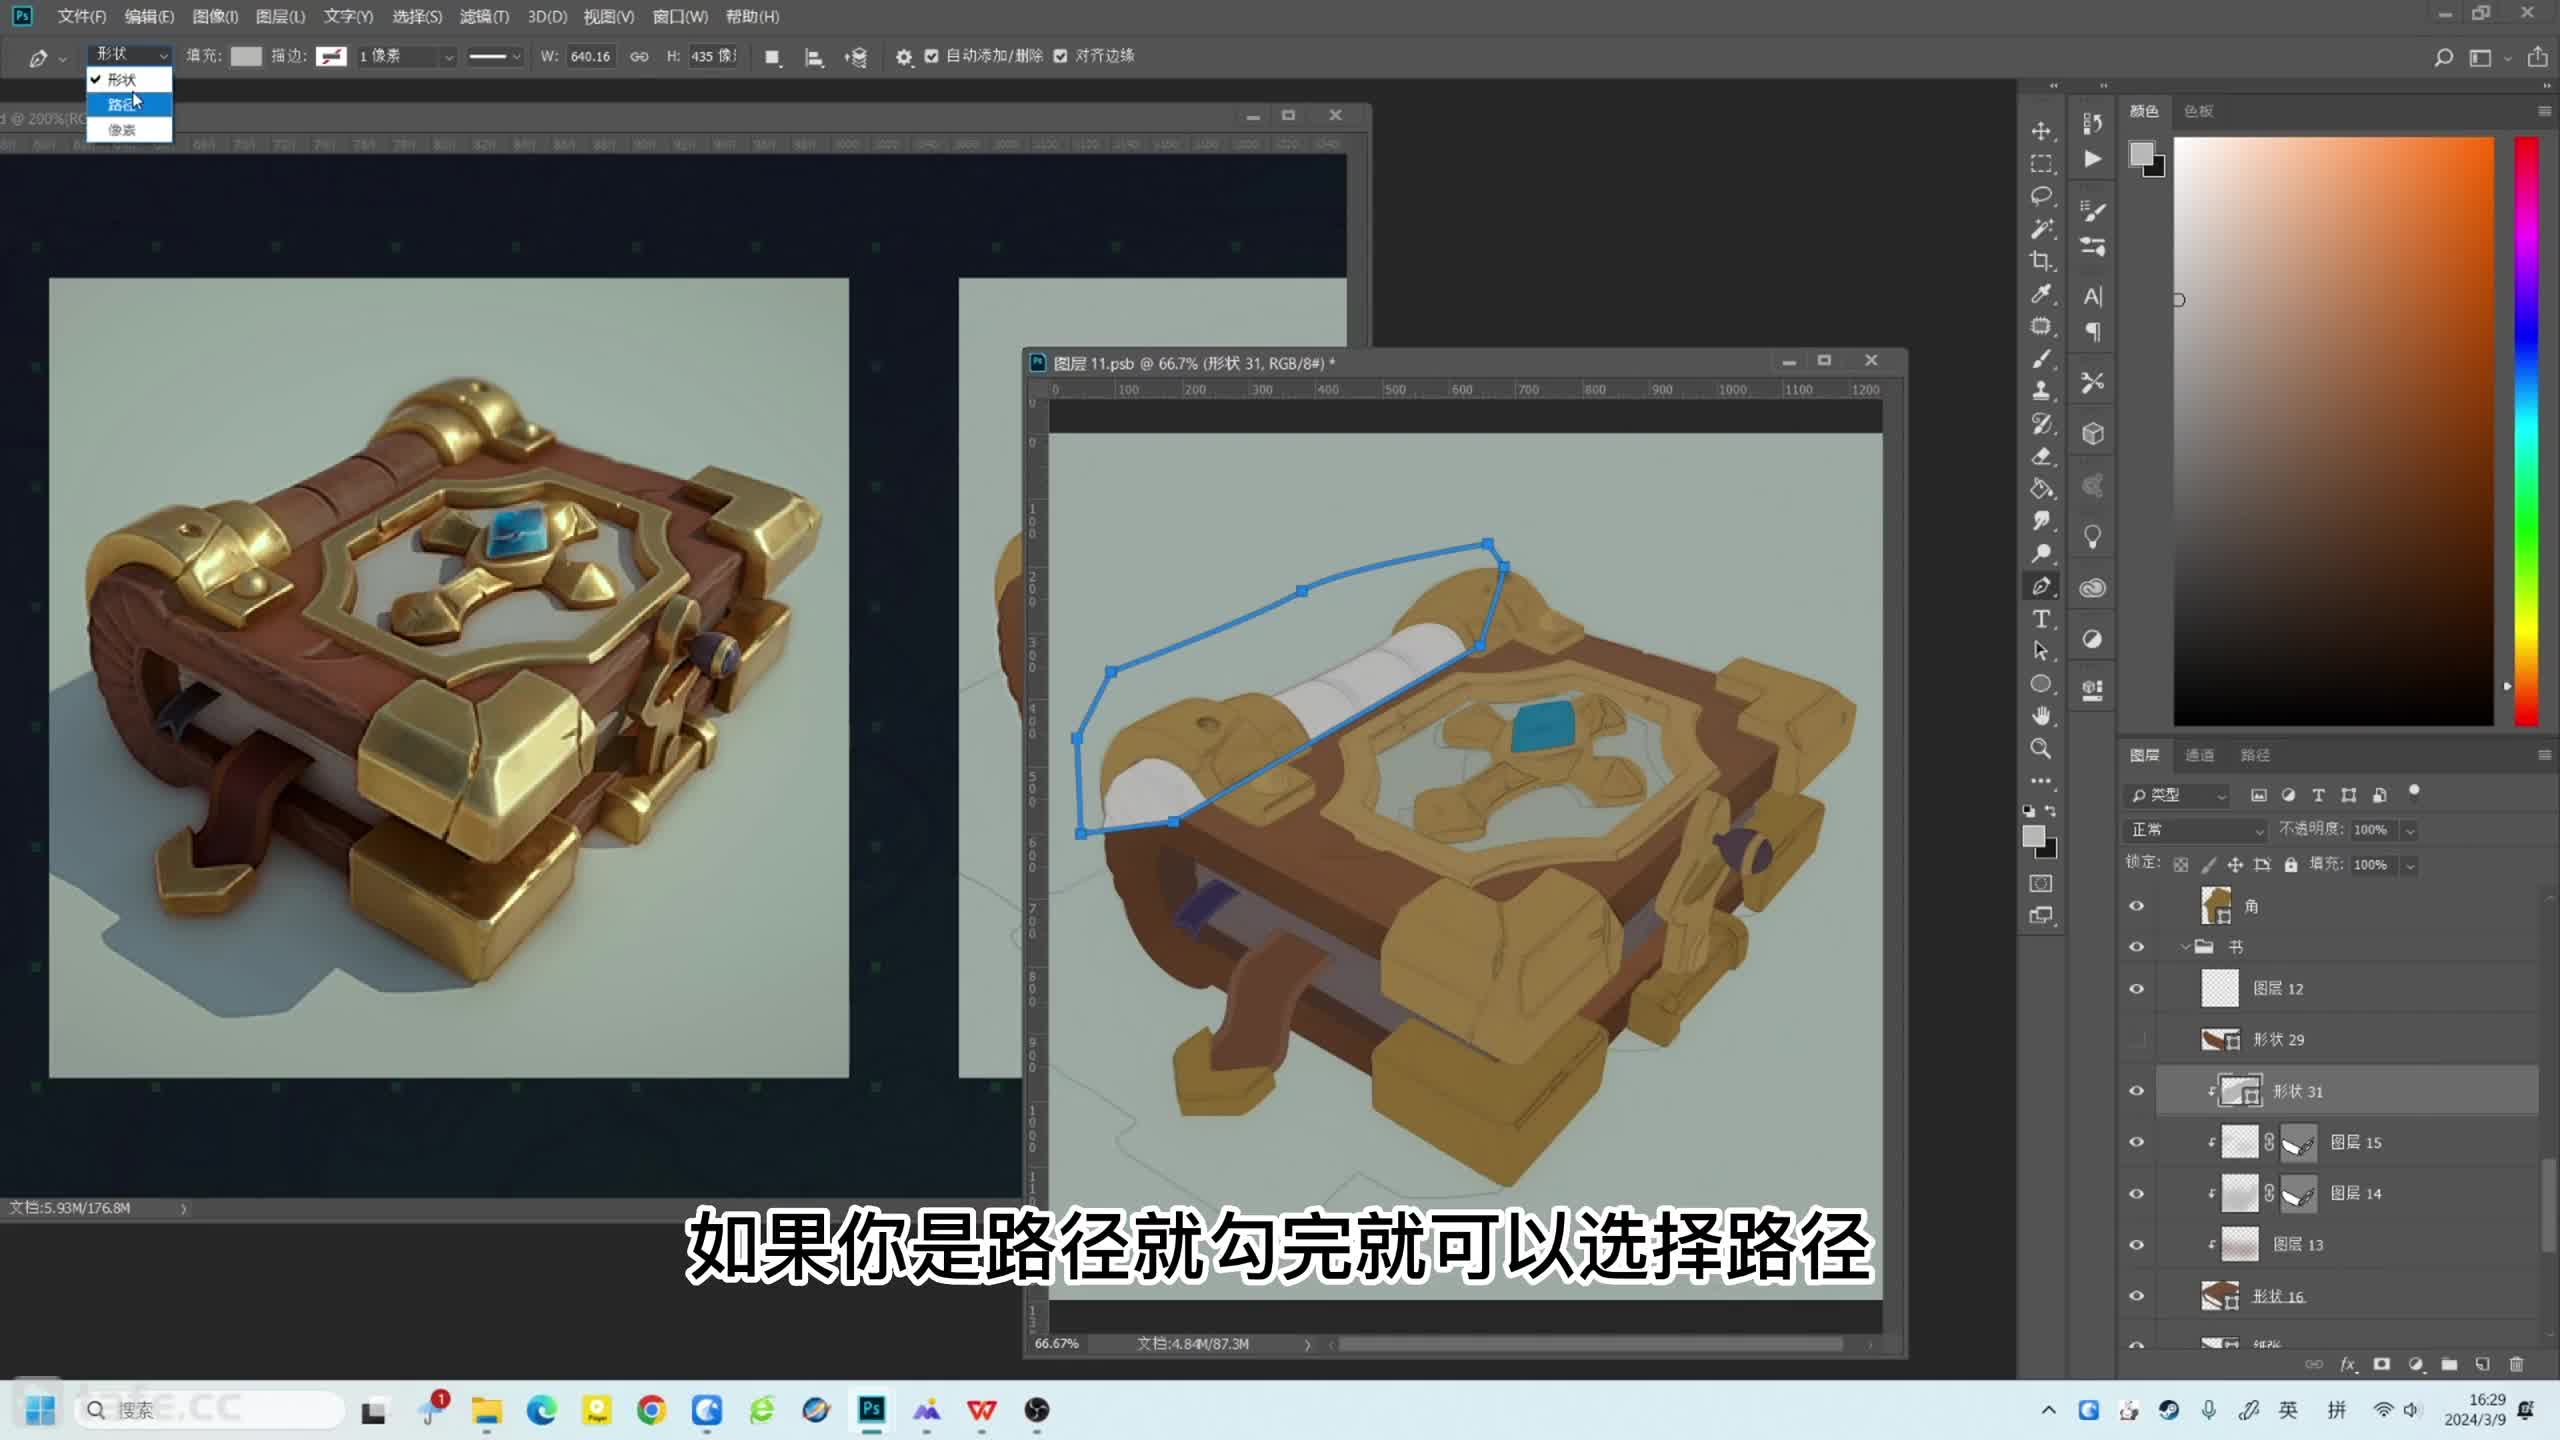Select the Rectangular Marquee tool
The width and height of the screenshot is (2560, 1440).
pos(2041,164)
